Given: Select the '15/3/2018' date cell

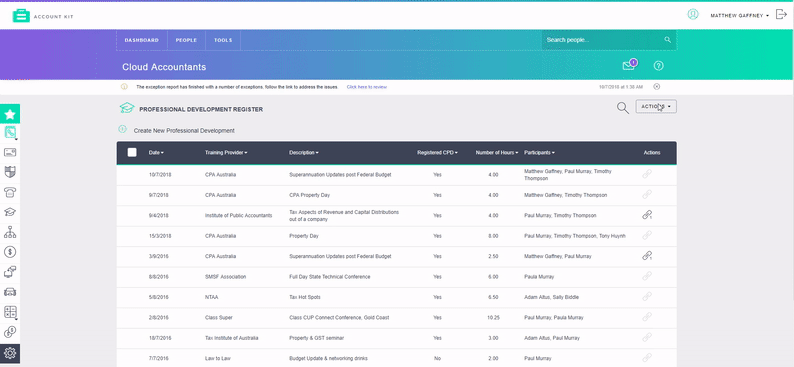Looking at the screenshot, I should click(x=159, y=236).
